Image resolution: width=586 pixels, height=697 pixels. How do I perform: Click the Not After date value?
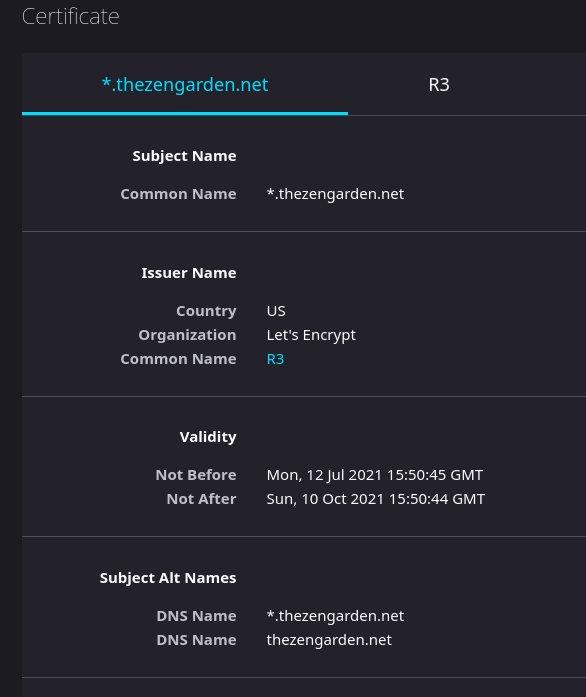(376, 499)
